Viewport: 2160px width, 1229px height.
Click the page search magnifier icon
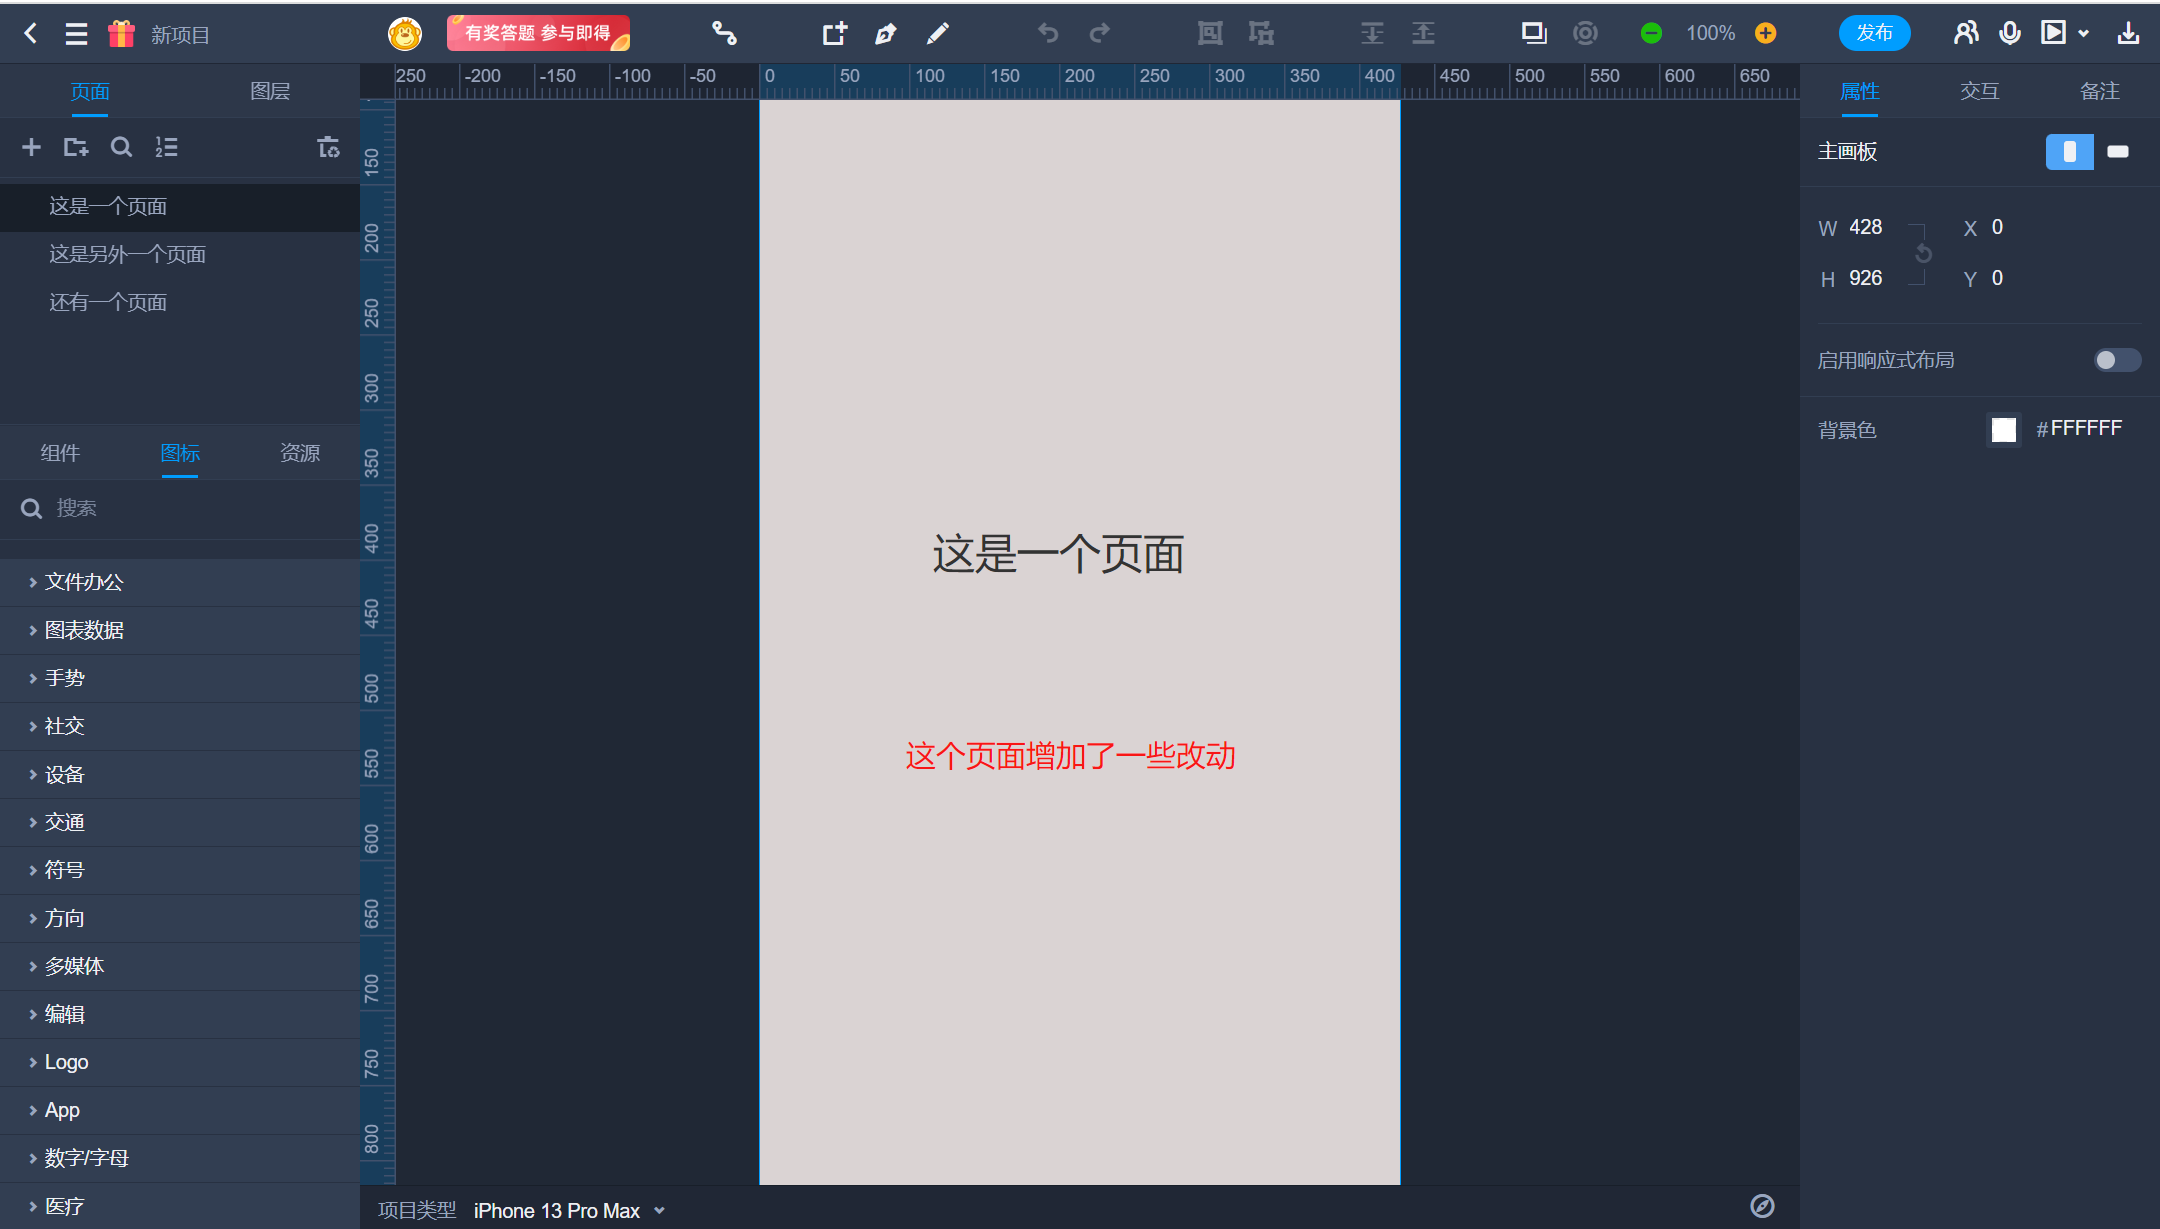[121, 148]
